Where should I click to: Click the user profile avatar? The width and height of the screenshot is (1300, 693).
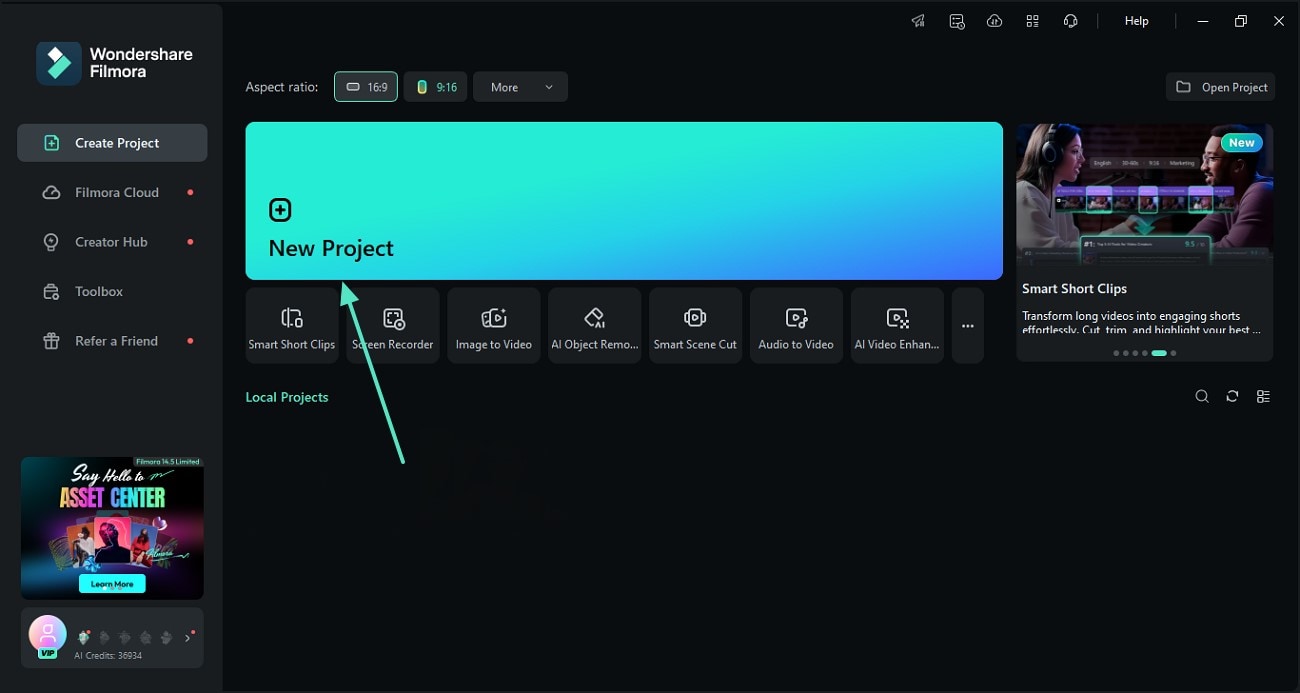47,633
